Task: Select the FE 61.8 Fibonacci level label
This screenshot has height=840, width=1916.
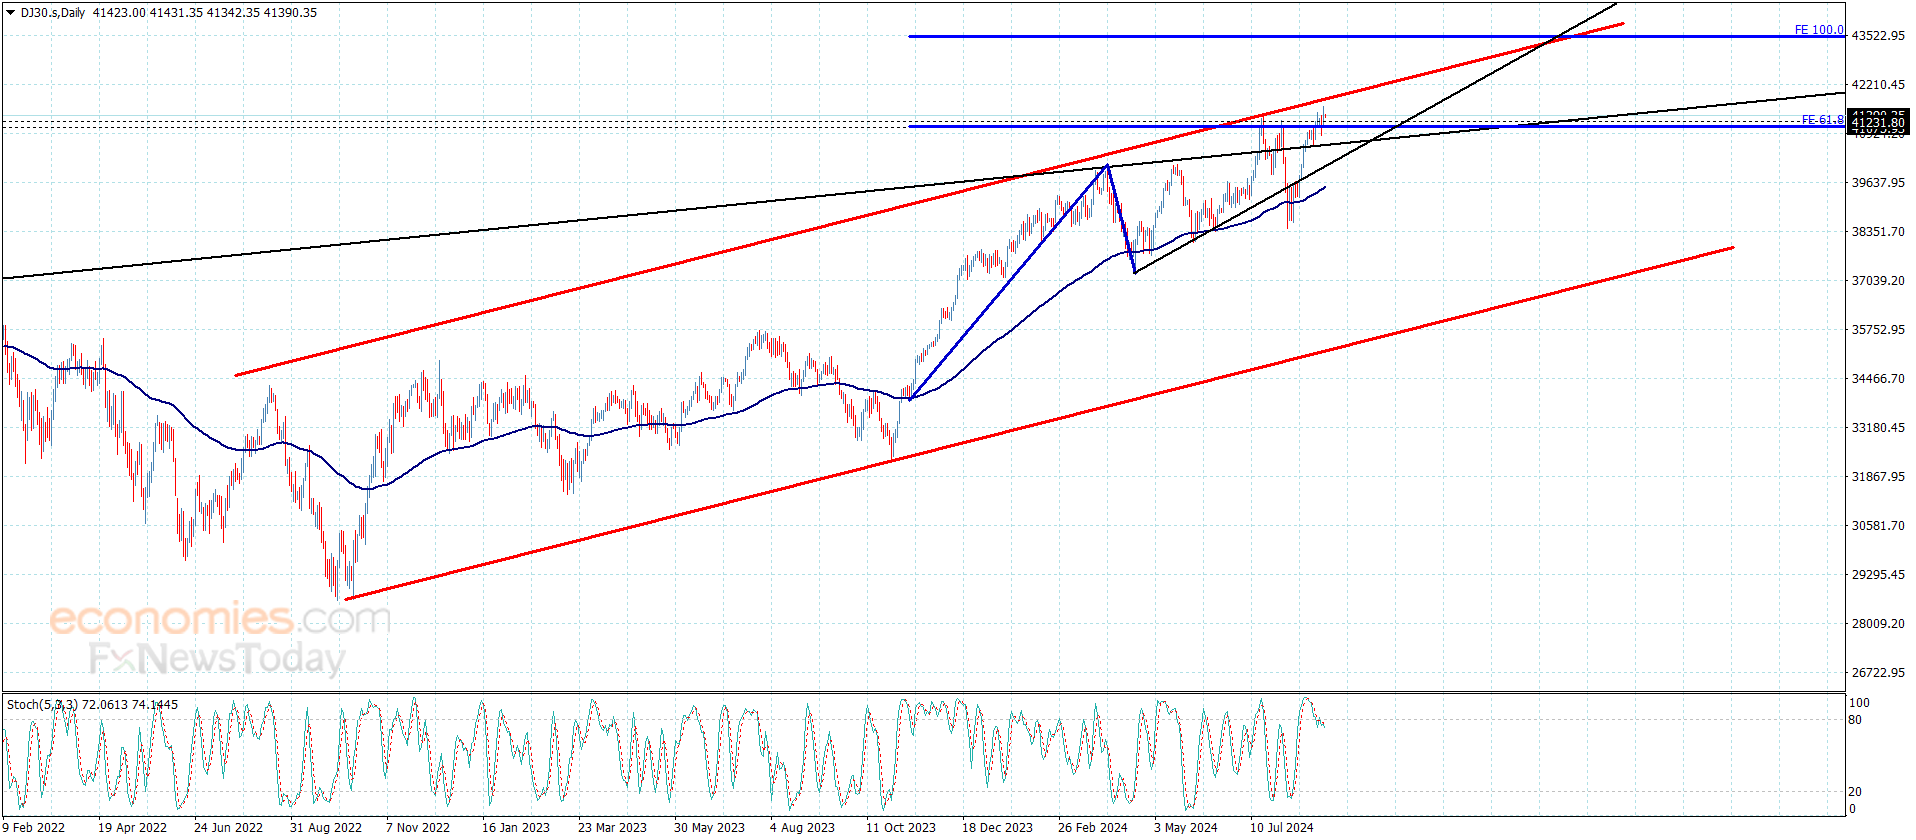Action: coord(1822,120)
